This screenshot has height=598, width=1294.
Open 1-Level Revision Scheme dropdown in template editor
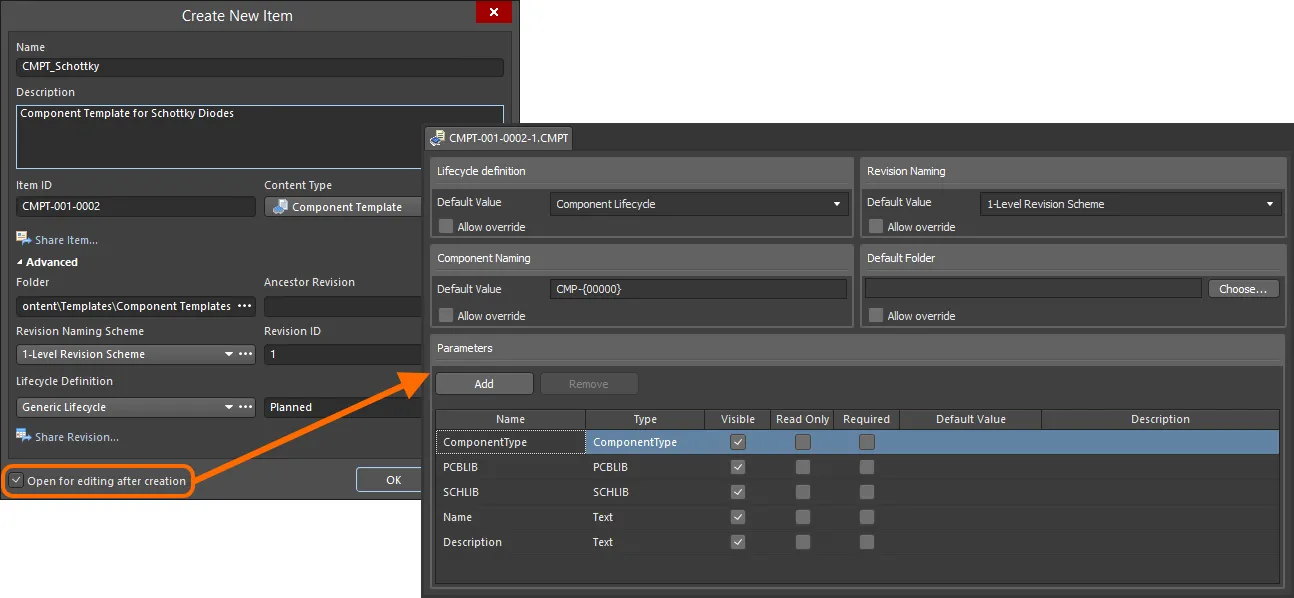click(x=1270, y=204)
